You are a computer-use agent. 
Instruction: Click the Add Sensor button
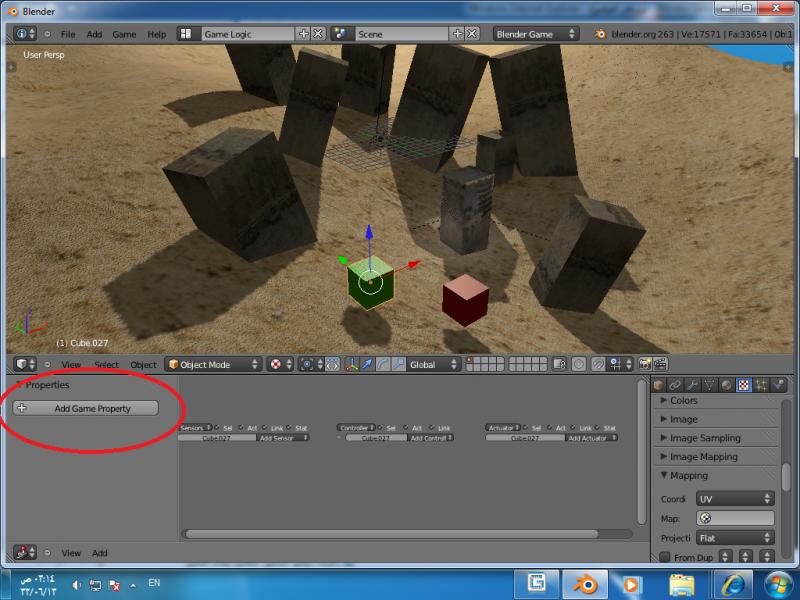(x=283, y=438)
